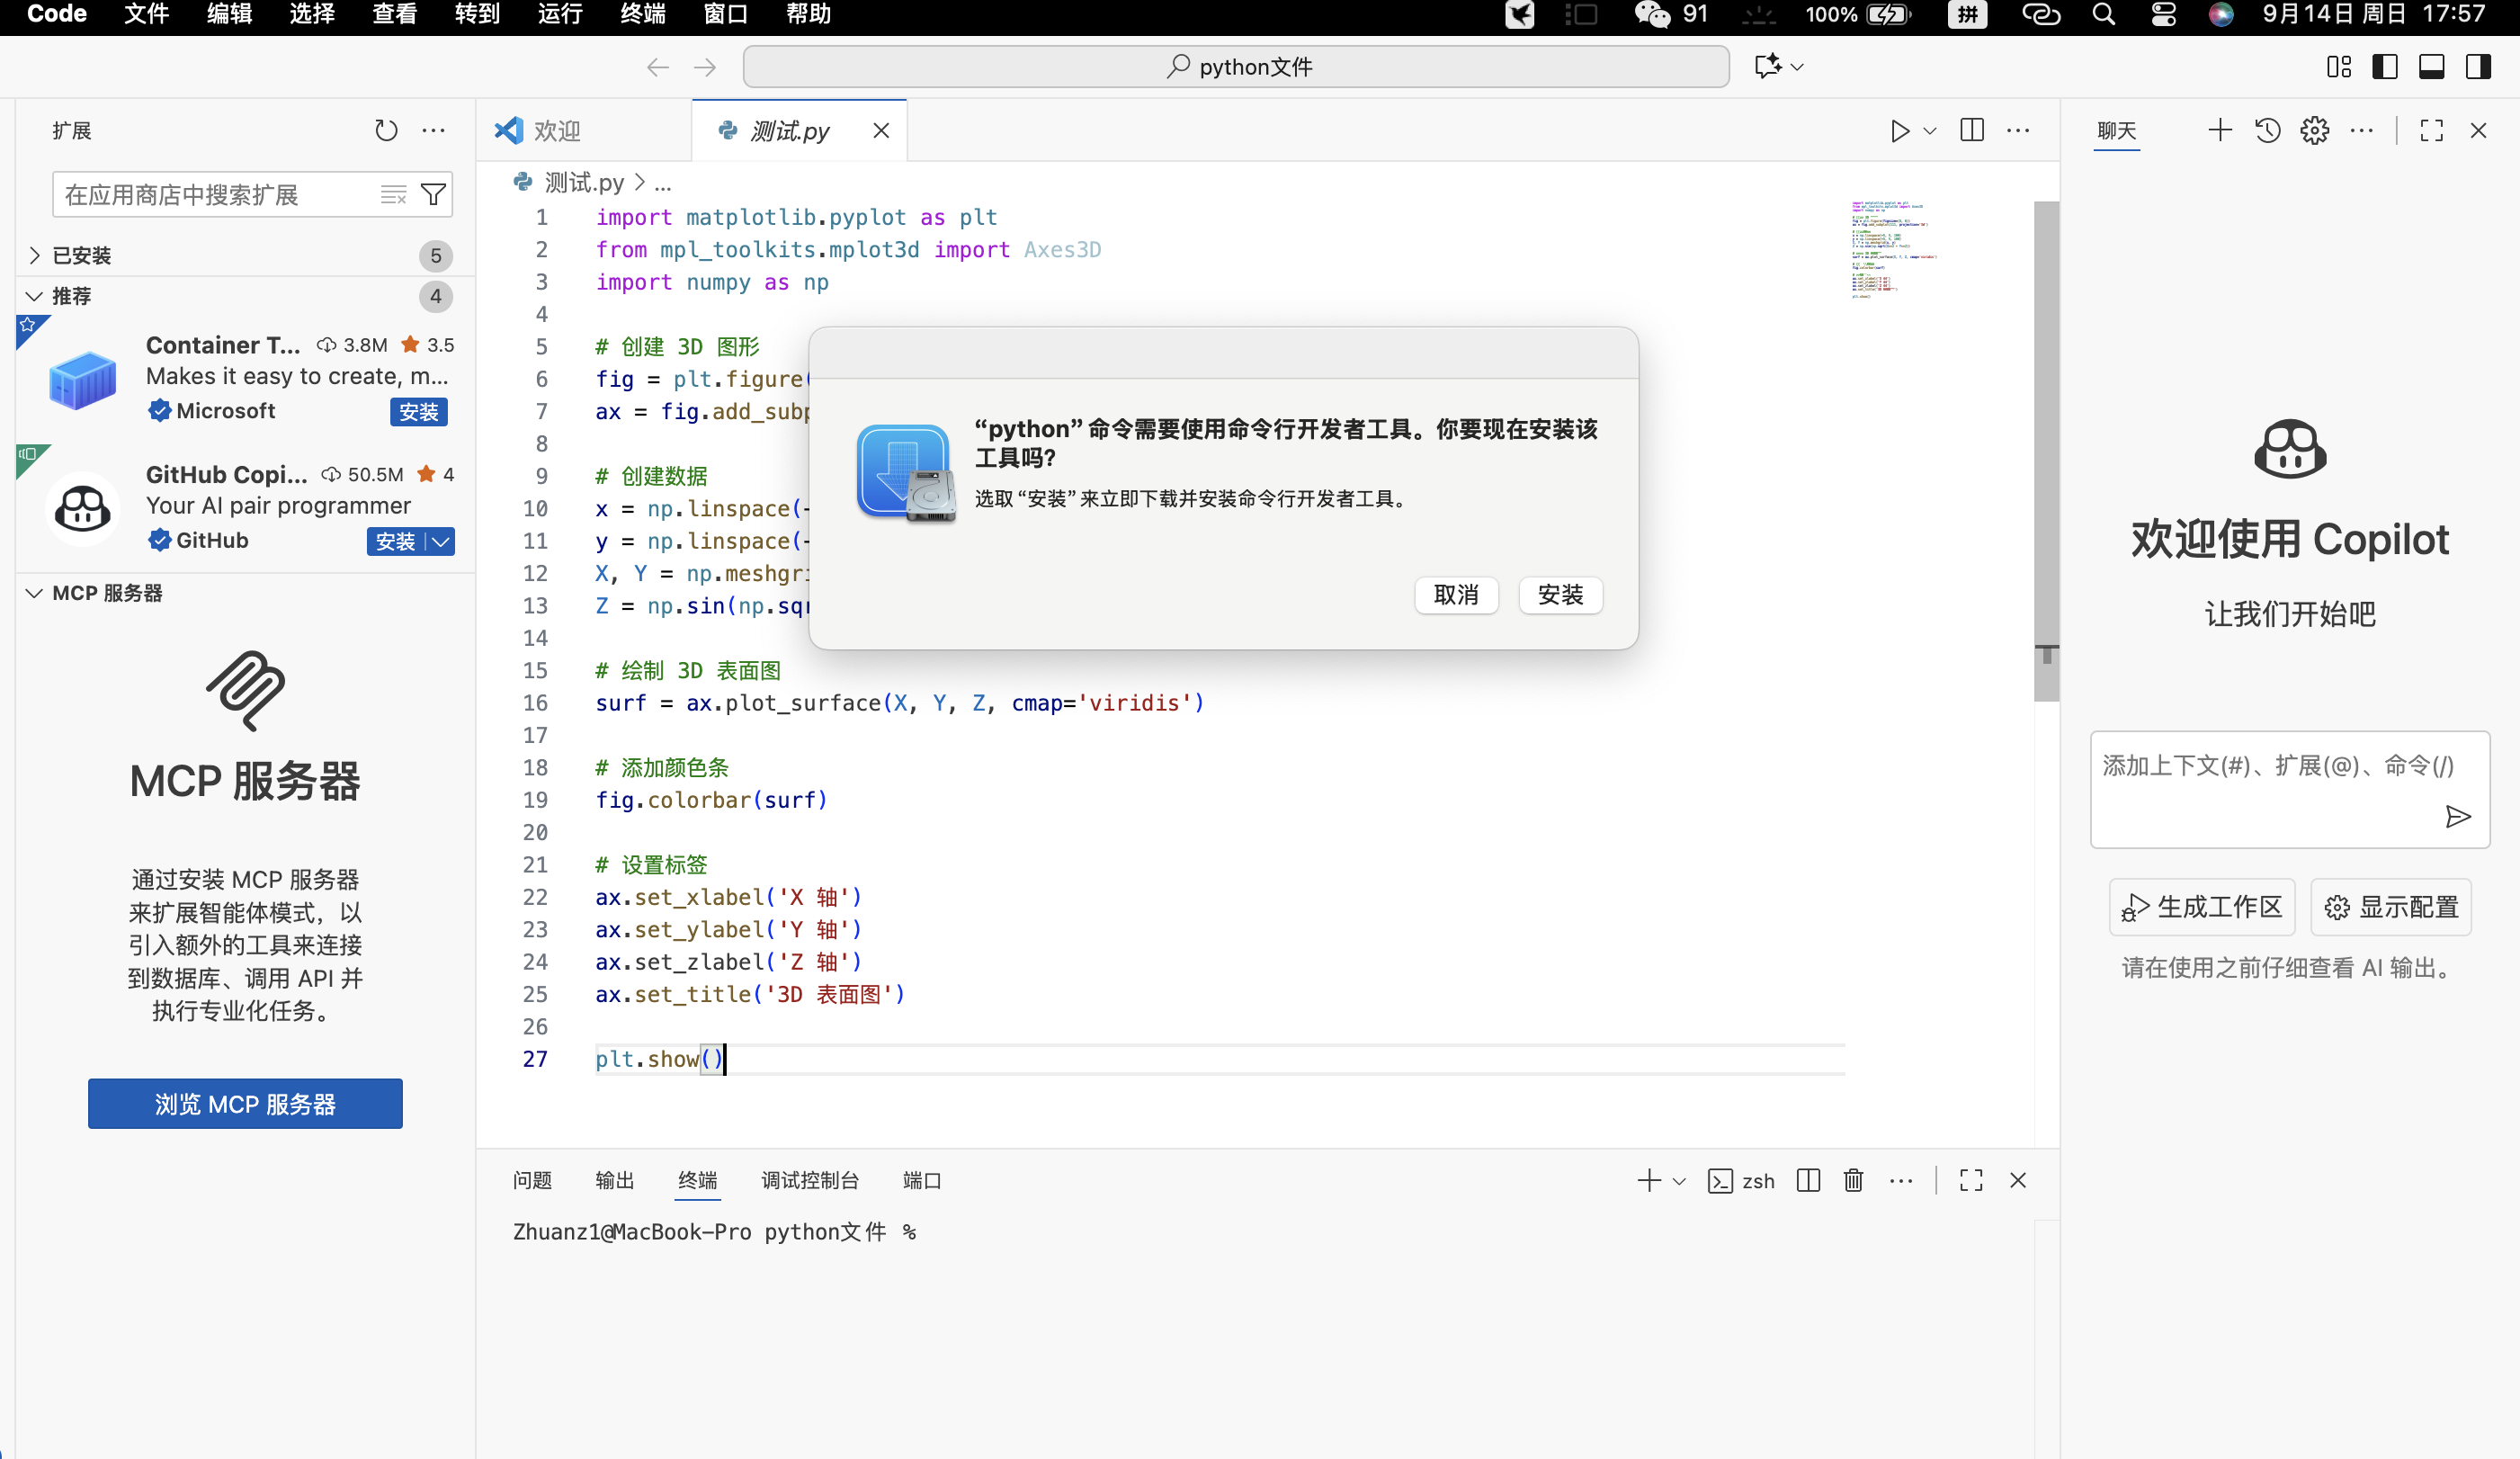Show Copilot chat history
Viewport: 2520px width, 1459px height.
pos(2267,130)
